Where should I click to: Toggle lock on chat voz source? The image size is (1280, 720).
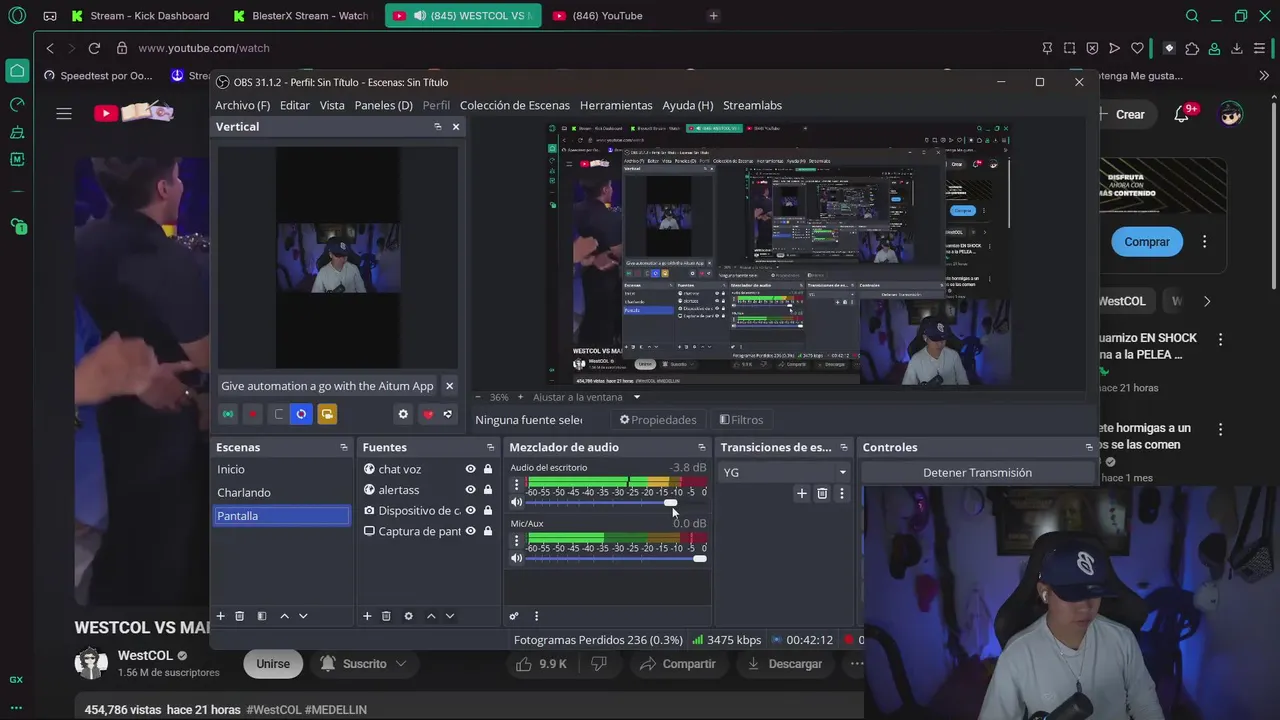[x=488, y=469]
